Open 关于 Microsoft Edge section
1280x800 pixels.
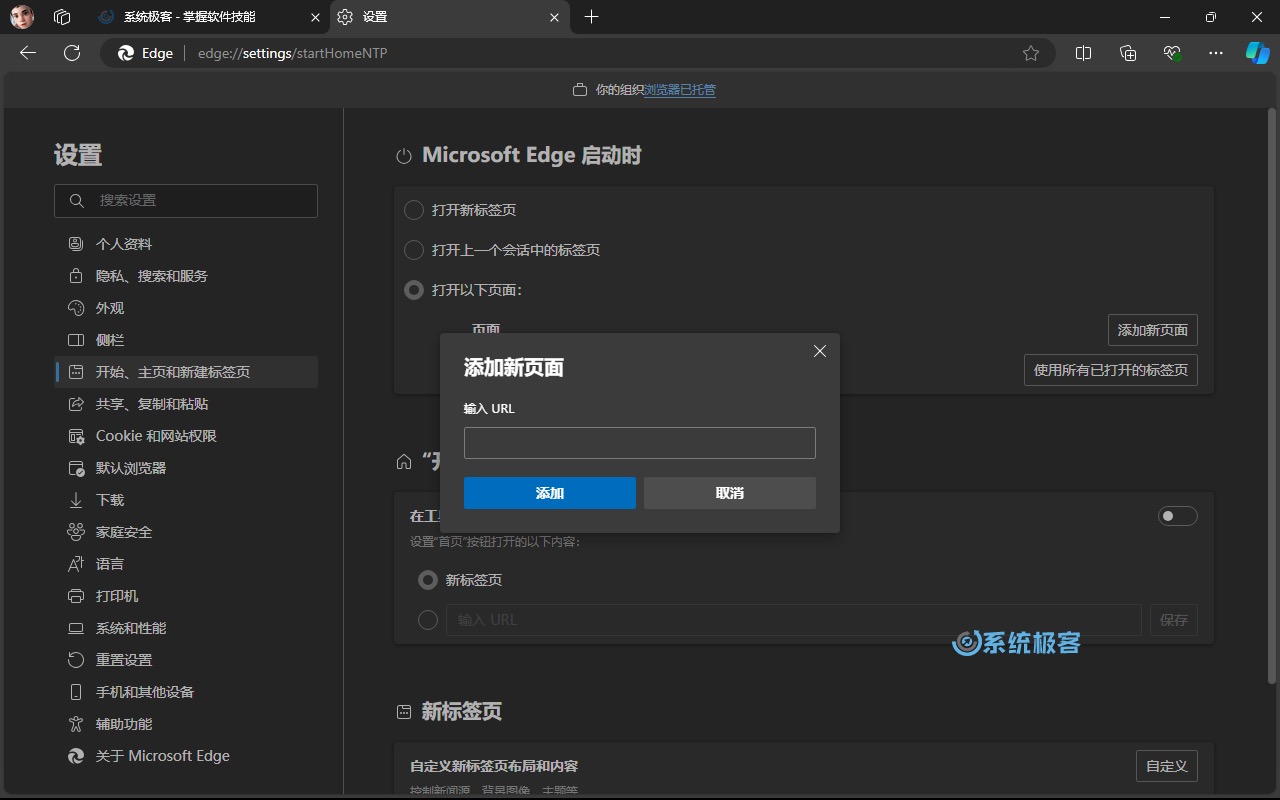tap(186, 756)
